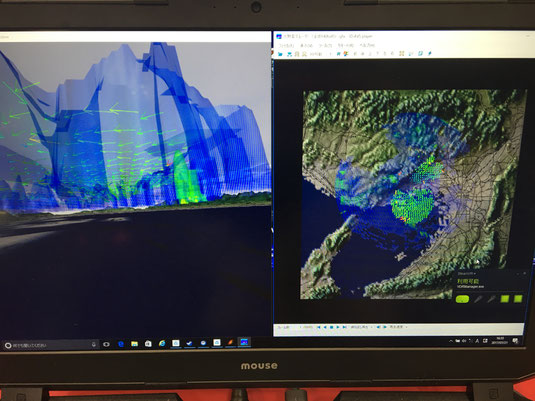The height and width of the screenshot is (401, 535).
Task: Click the last green square in overlay popup
Action: click(x=518, y=299)
